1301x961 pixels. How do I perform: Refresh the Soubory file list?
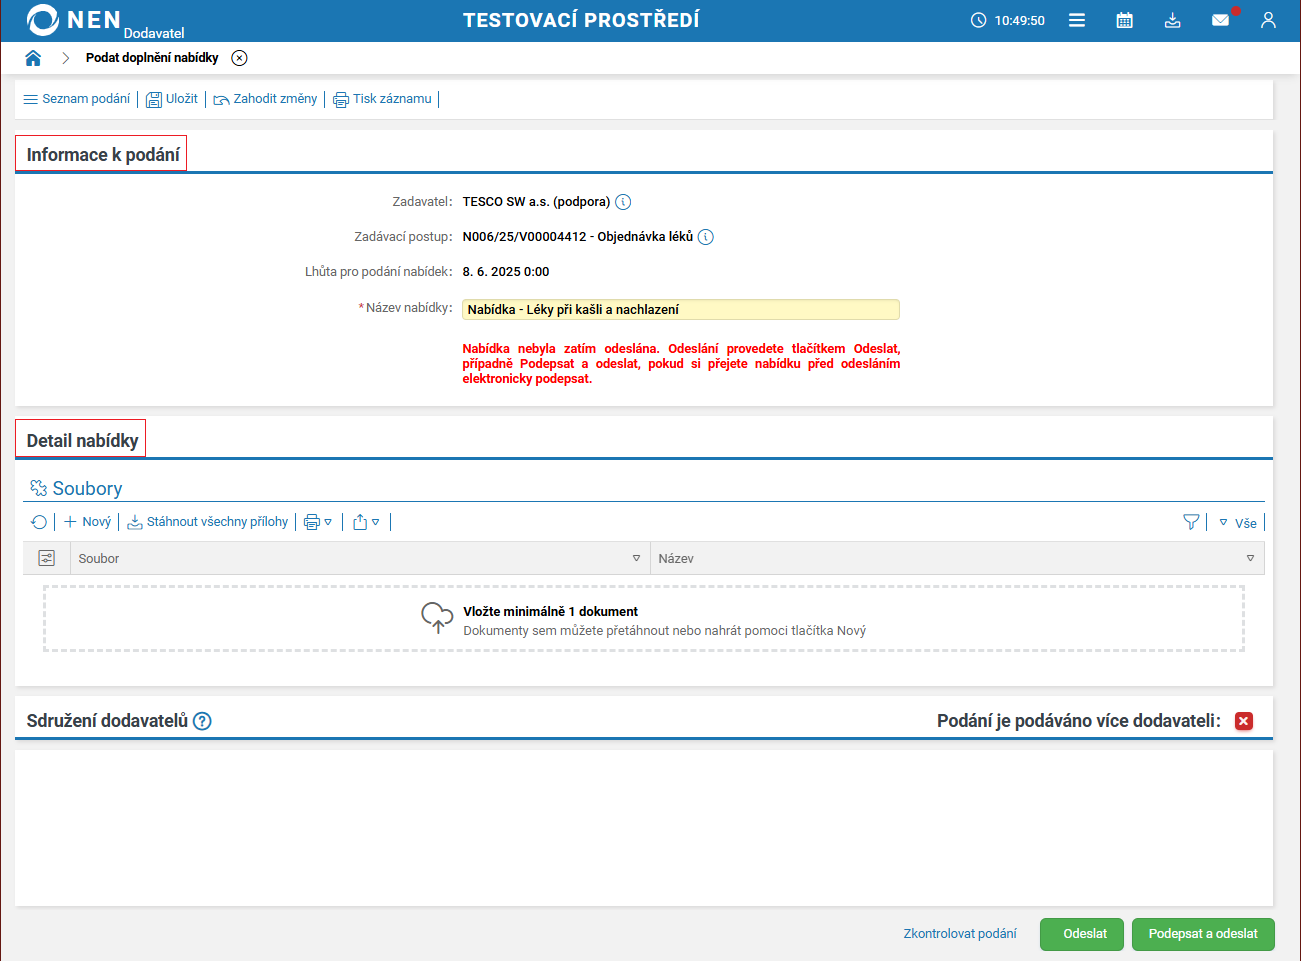click(x=39, y=522)
